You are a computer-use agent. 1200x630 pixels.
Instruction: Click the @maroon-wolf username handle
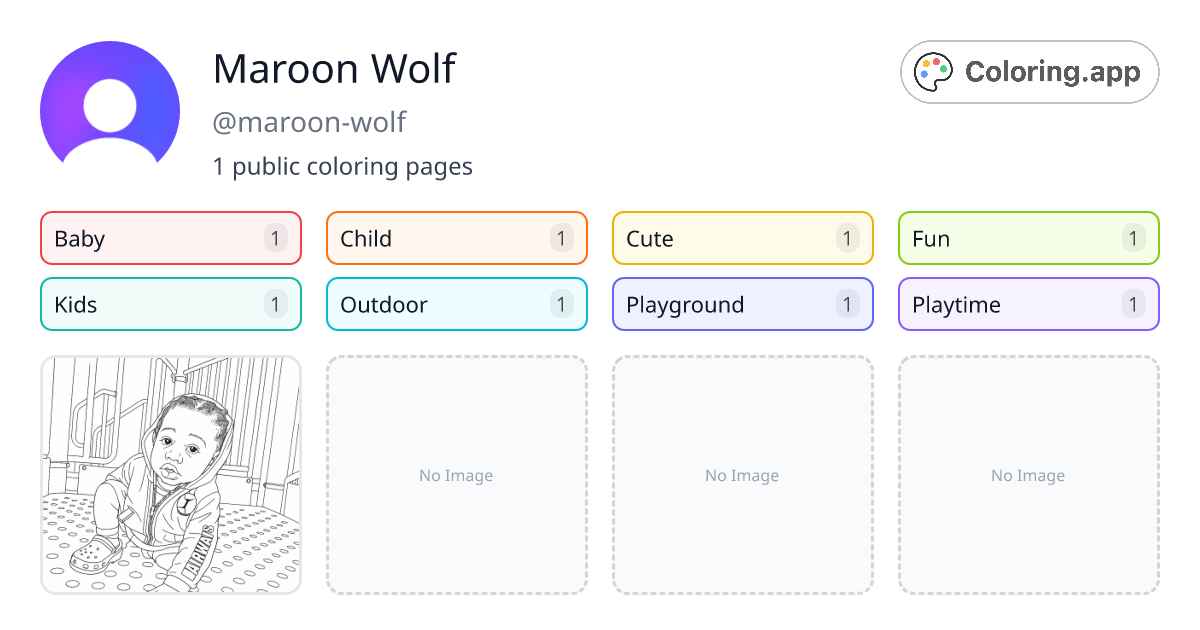click(x=310, y=122)
